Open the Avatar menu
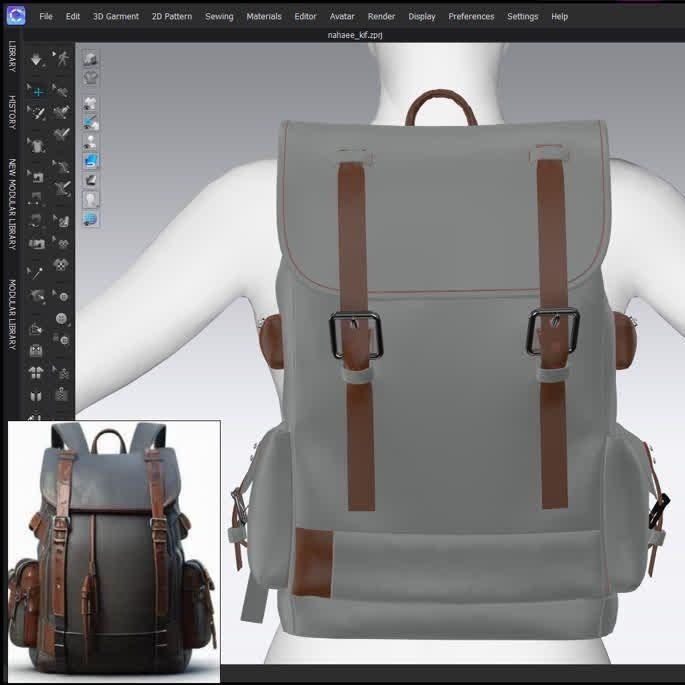 pyautogui.click(x=342, y=16)
